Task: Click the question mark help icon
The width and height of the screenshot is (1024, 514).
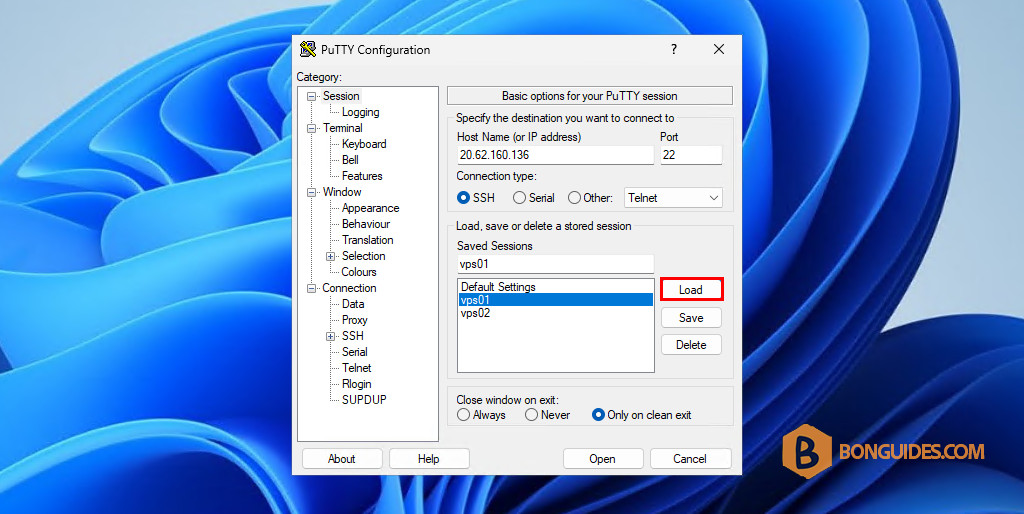Action: [x=673, y=49]
